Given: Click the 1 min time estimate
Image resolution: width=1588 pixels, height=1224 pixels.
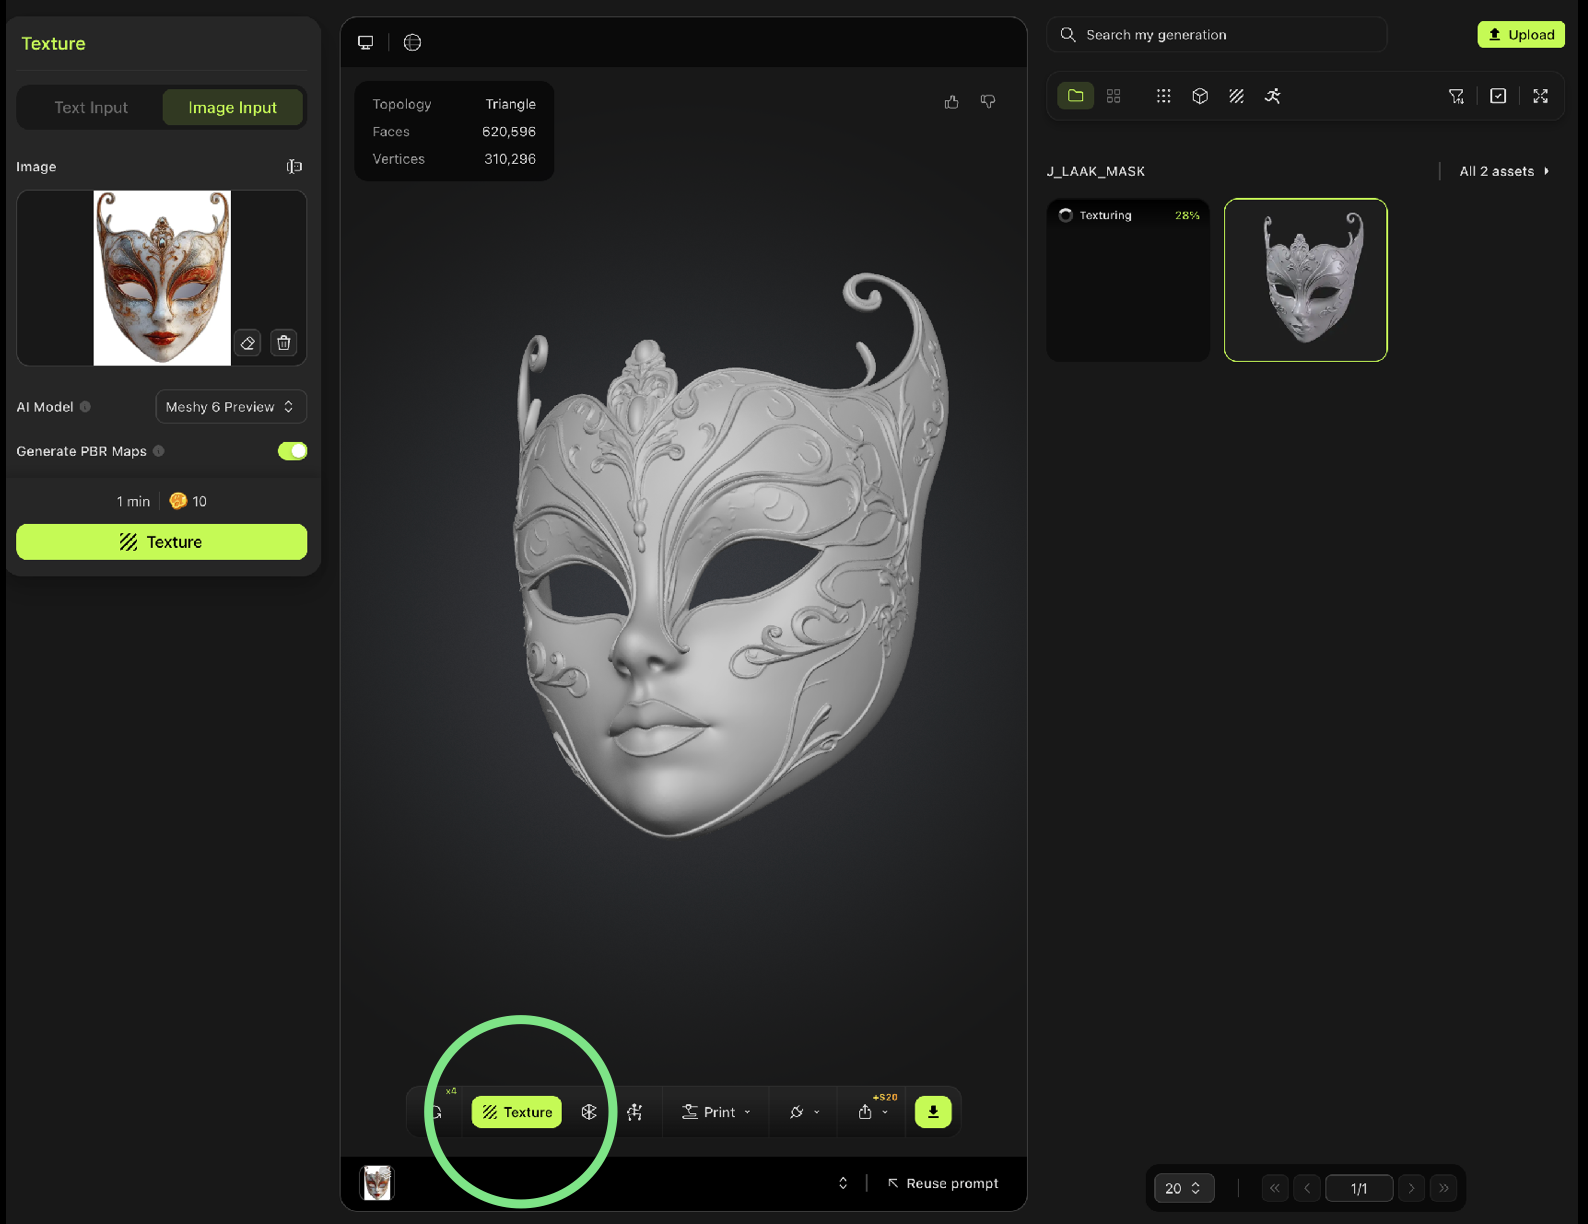Looking at the screenshot, I should (x=133, y=501).
